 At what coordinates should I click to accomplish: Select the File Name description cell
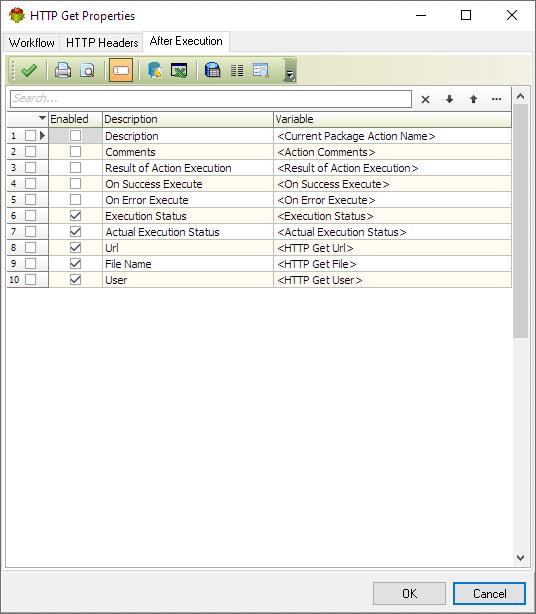(x=188, y=264)
